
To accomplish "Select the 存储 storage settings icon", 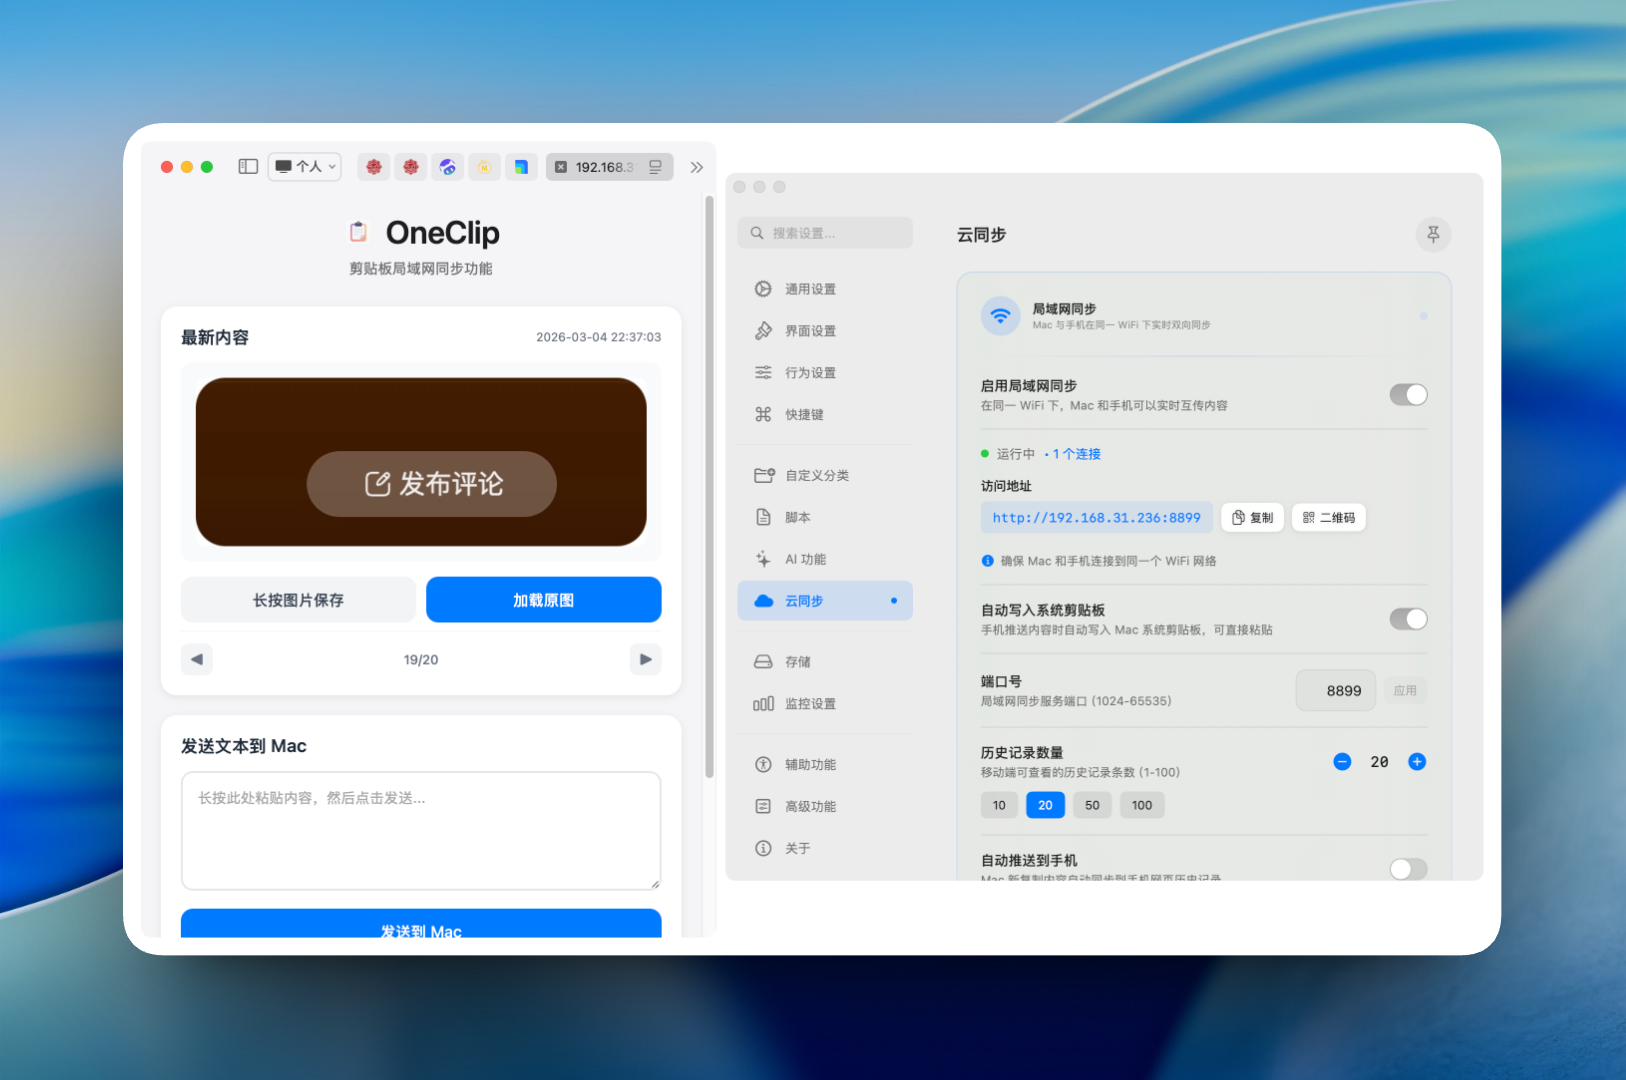I will tap(763, 661).
